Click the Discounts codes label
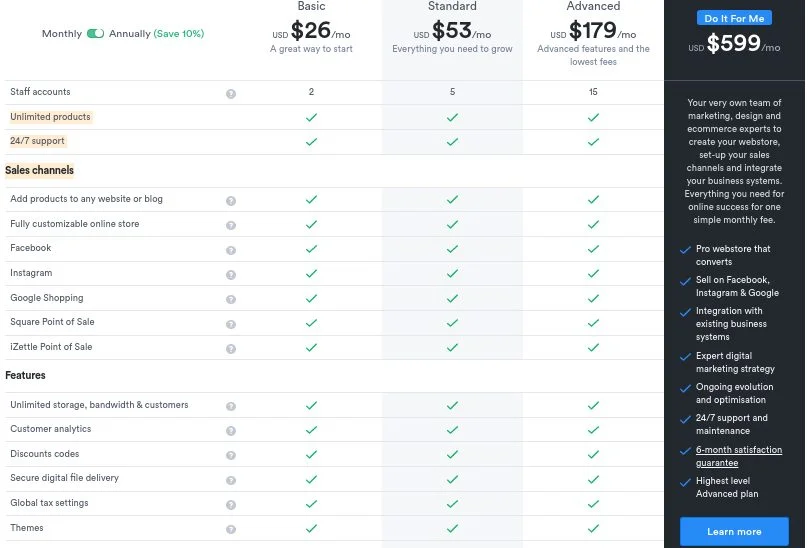This screenshot has height=548, width=808. tap(44, 454)
